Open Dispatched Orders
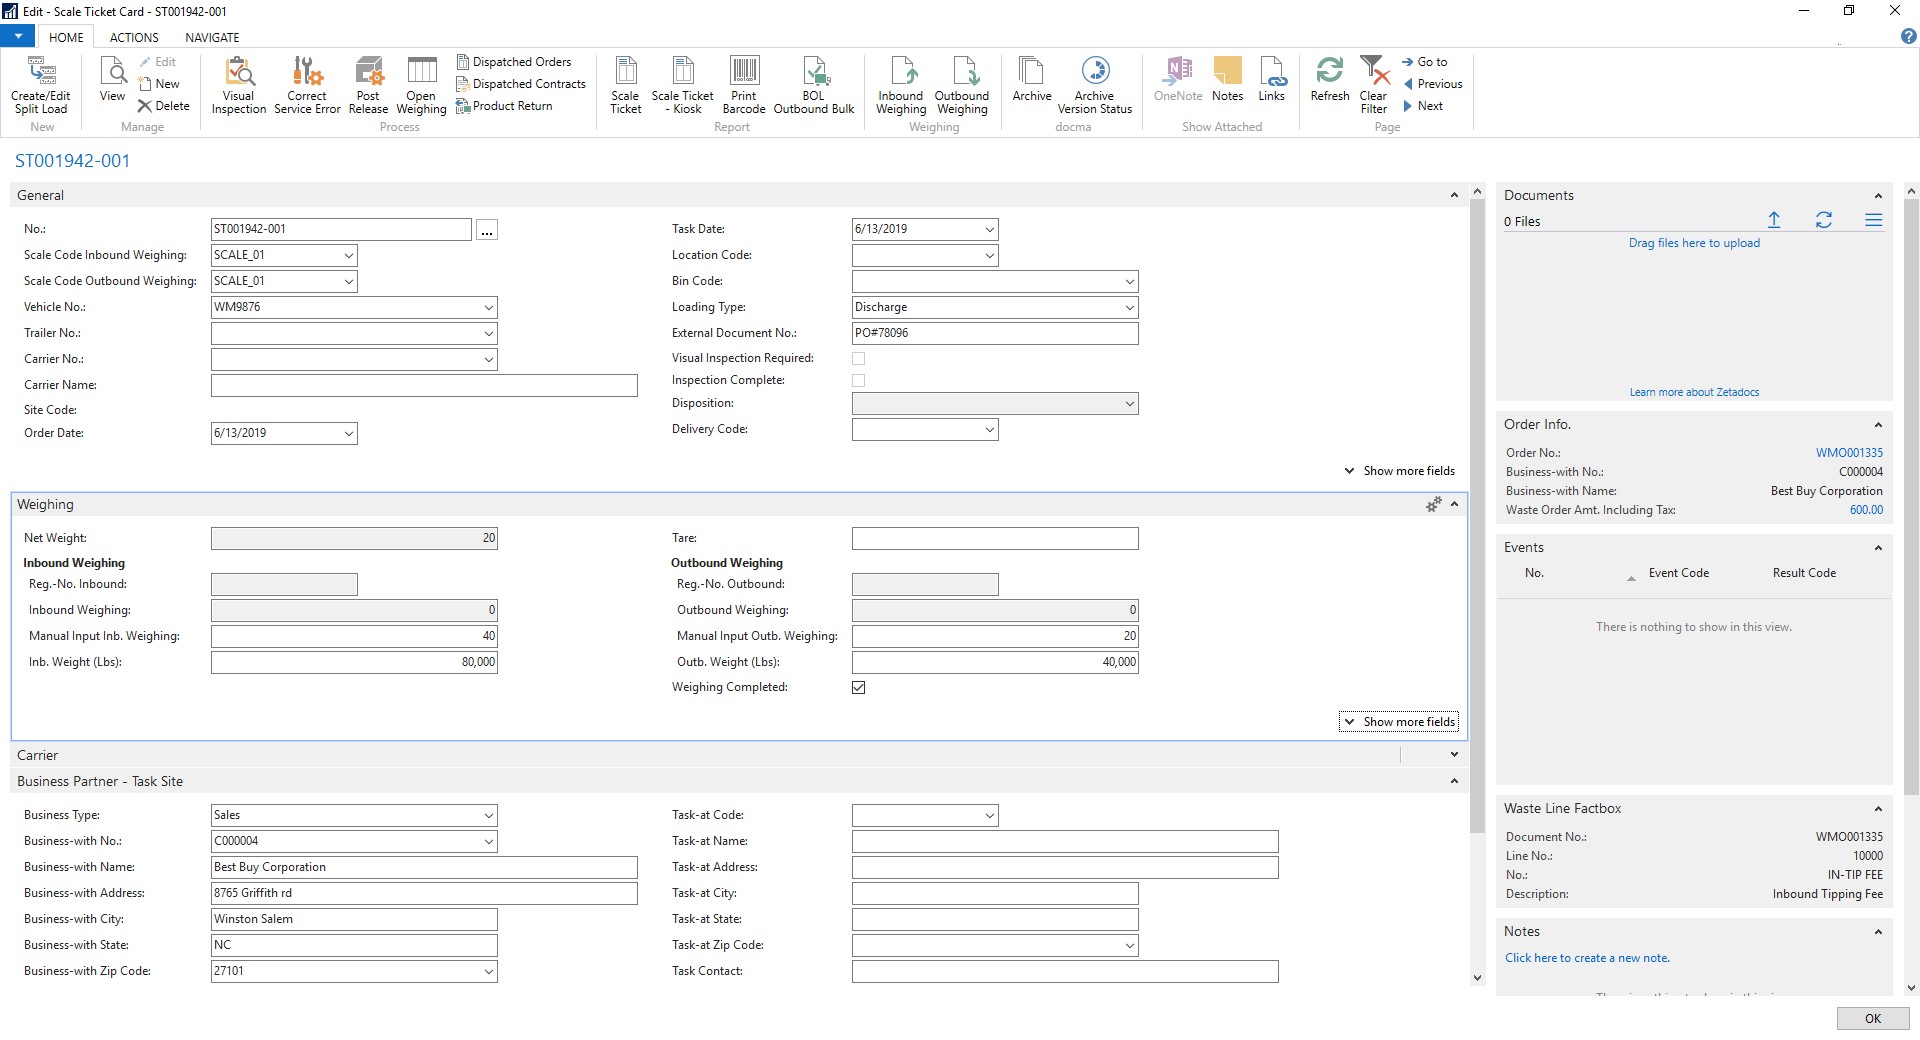 click(x=514, y=62)
